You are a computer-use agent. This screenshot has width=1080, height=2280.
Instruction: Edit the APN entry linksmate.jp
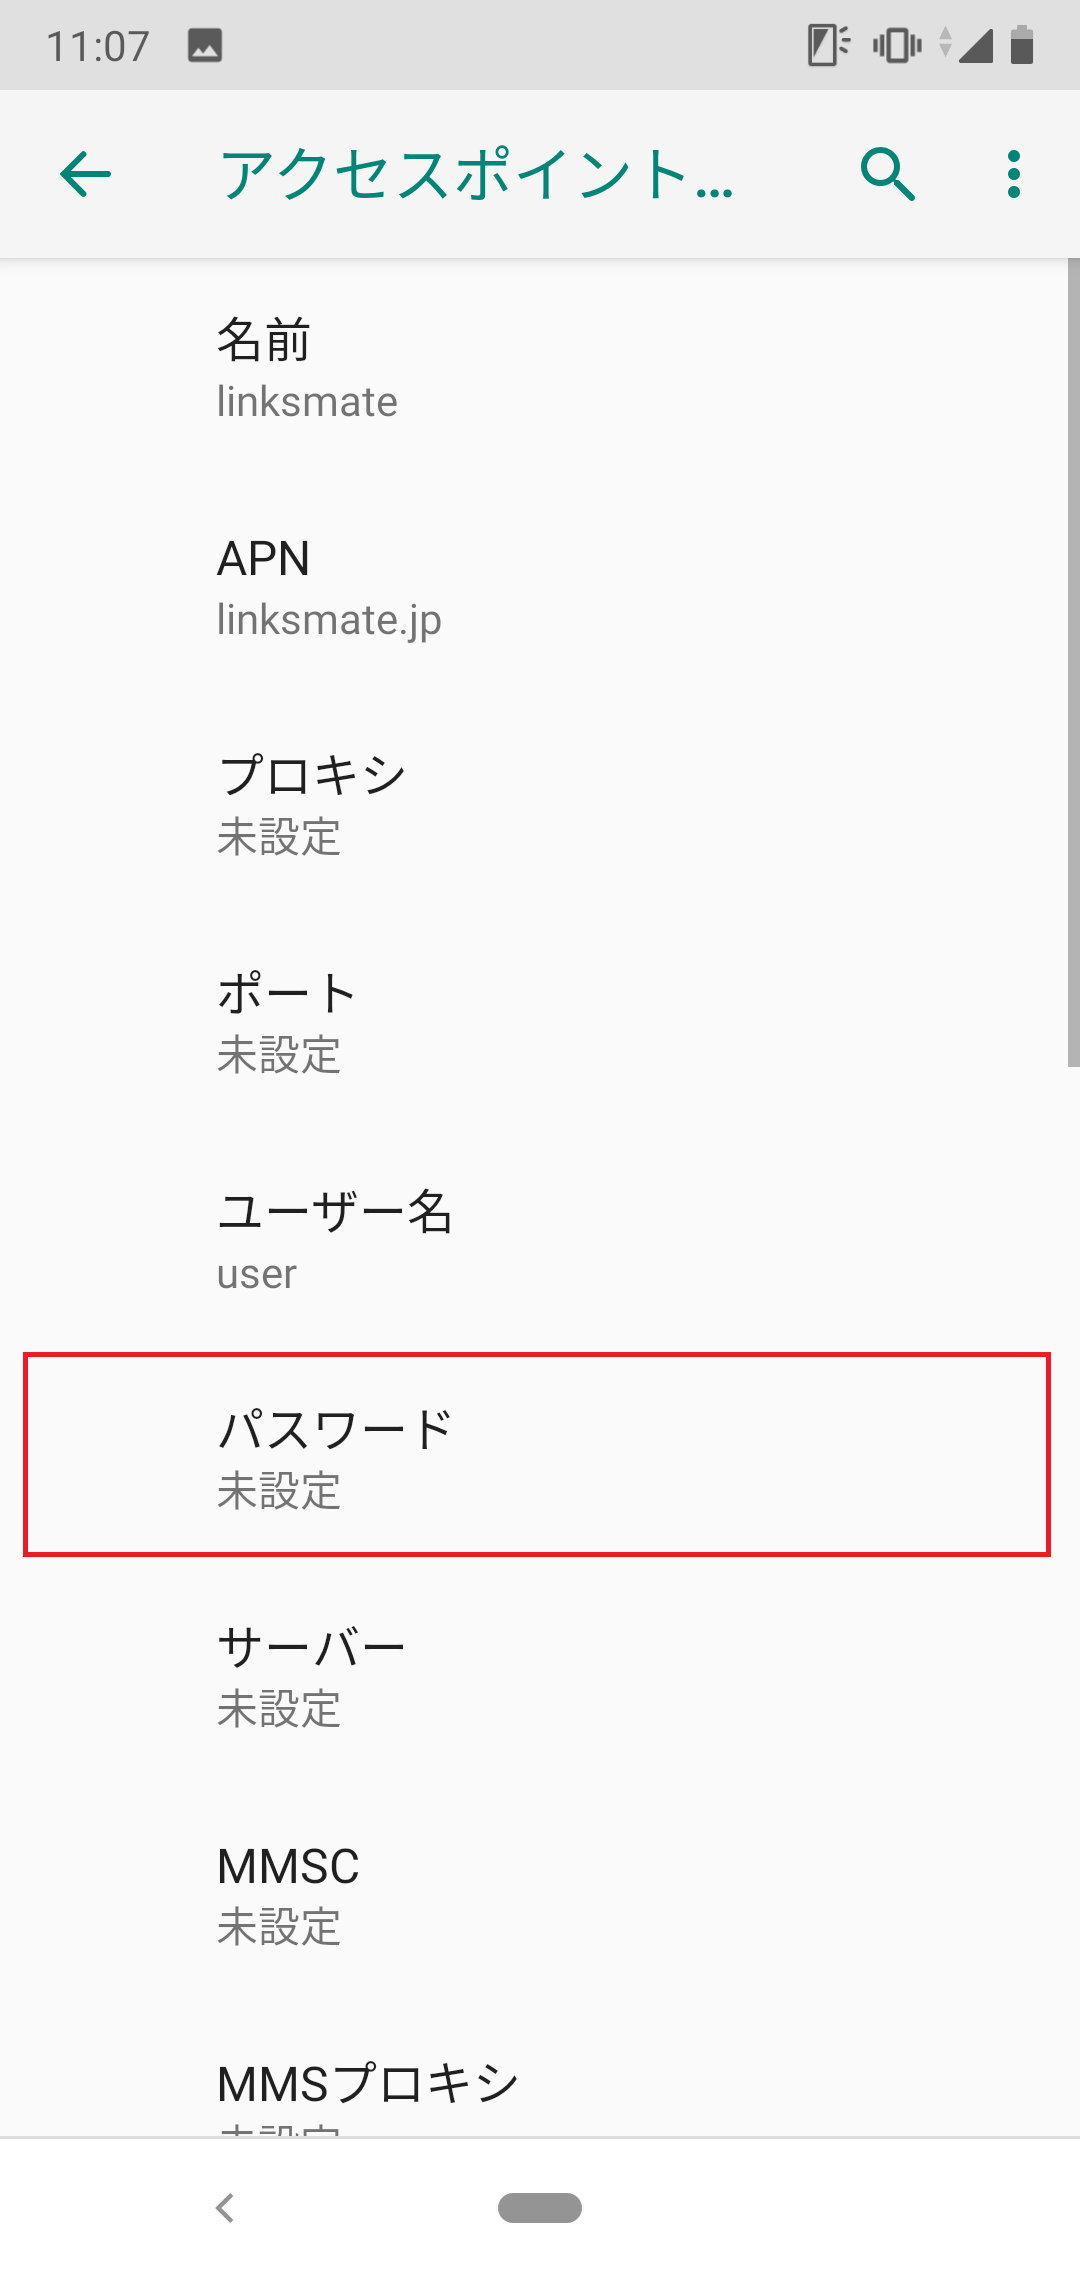pos(540,586)
